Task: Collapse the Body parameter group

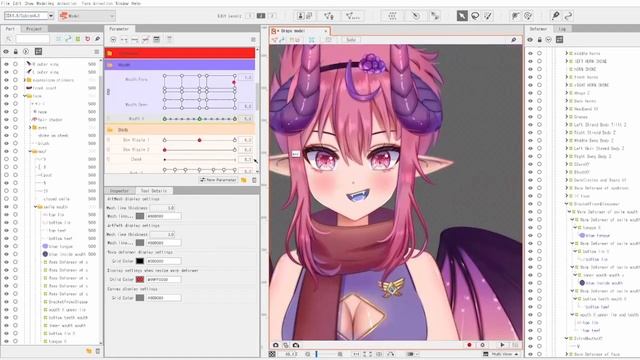Action: (x=110, y=130)
